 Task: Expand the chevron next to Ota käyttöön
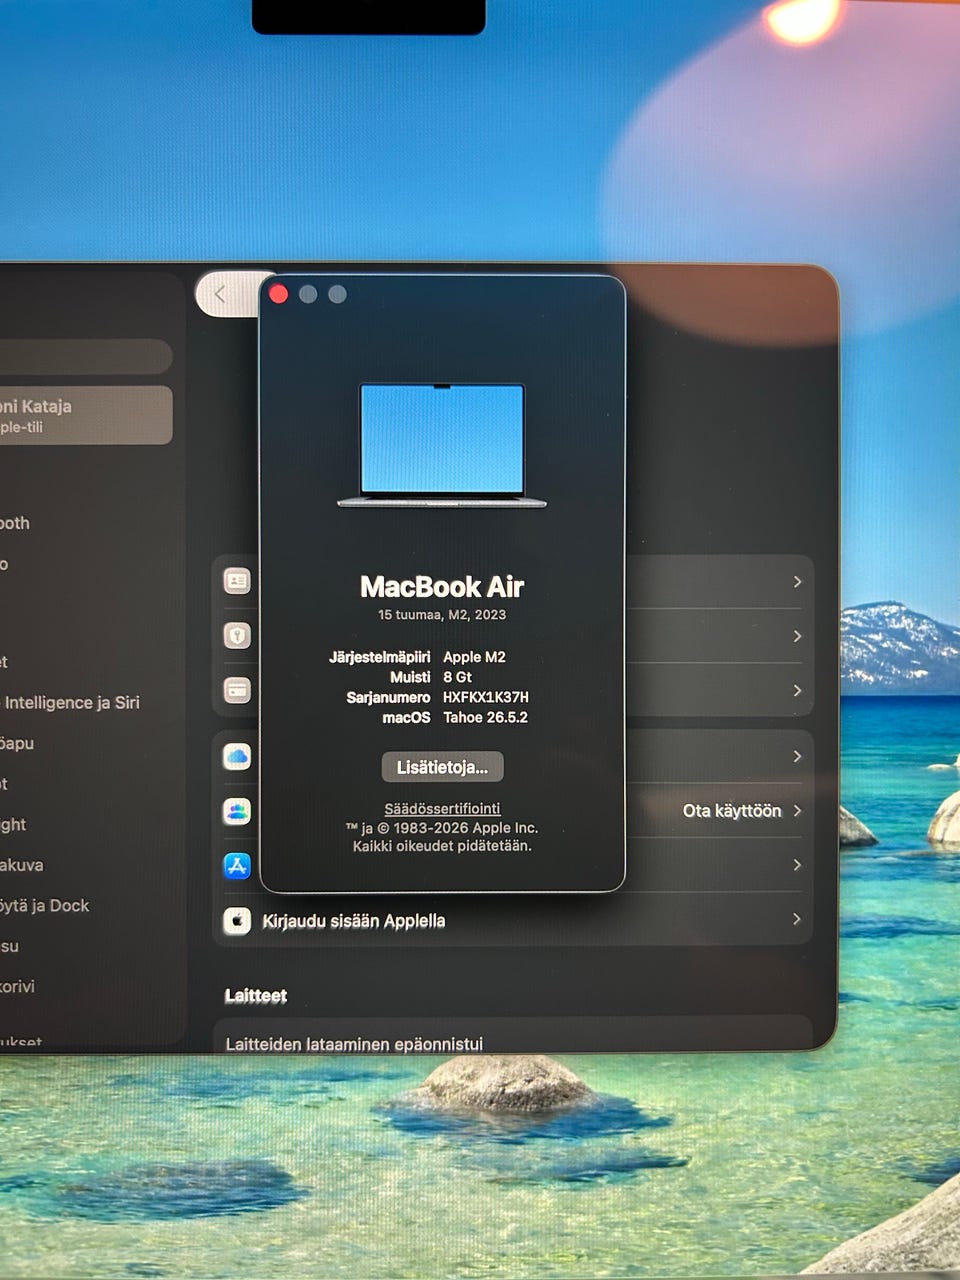[x=797, y=811]
